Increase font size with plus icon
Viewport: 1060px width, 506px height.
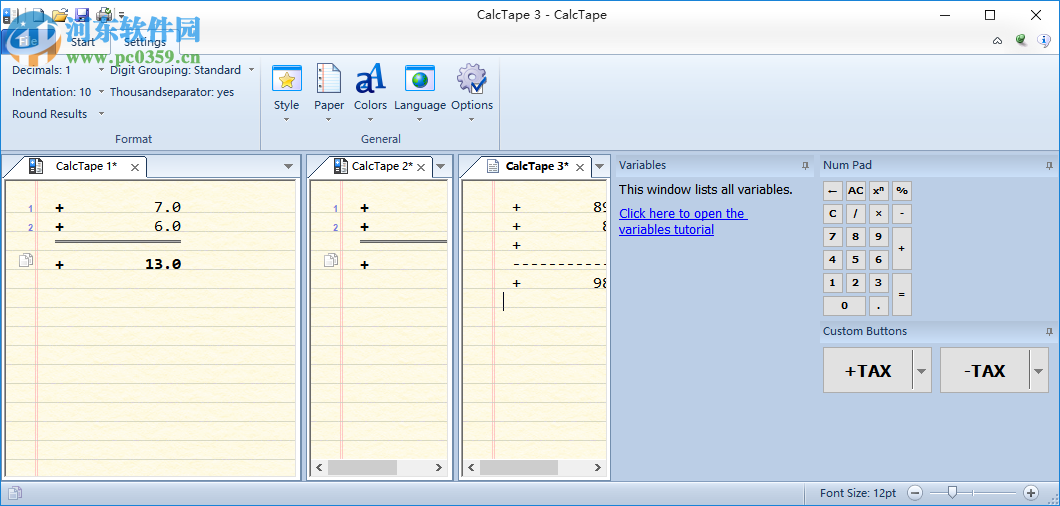click(x=1031, y=493)
